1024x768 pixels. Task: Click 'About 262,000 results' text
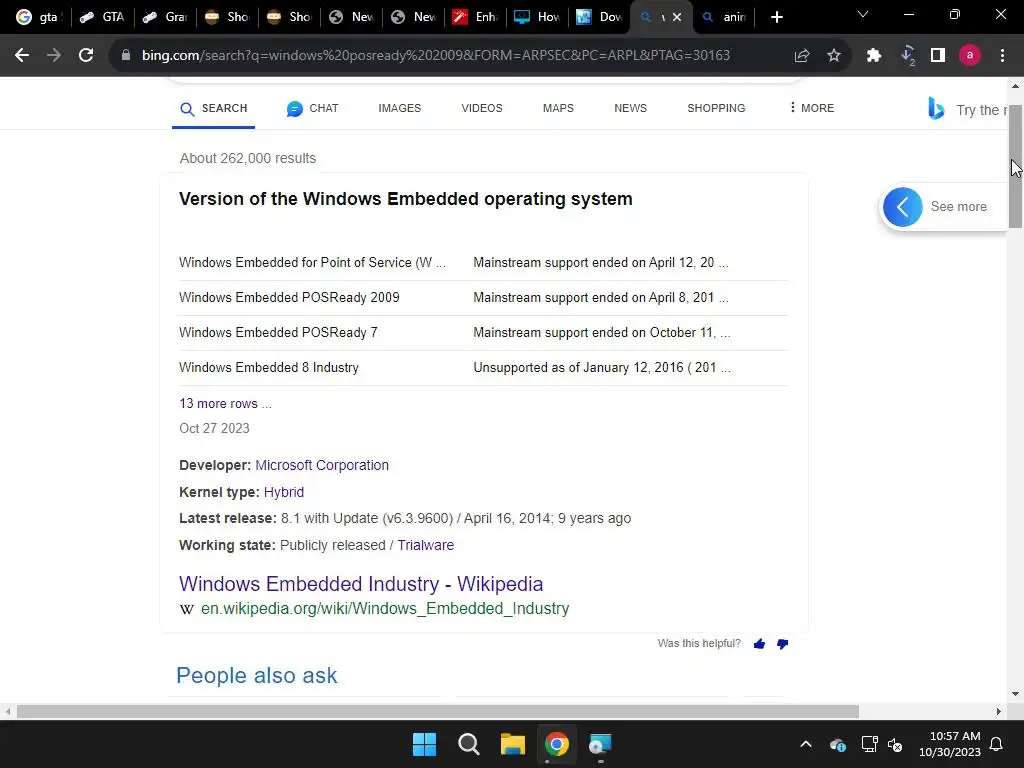248,158
